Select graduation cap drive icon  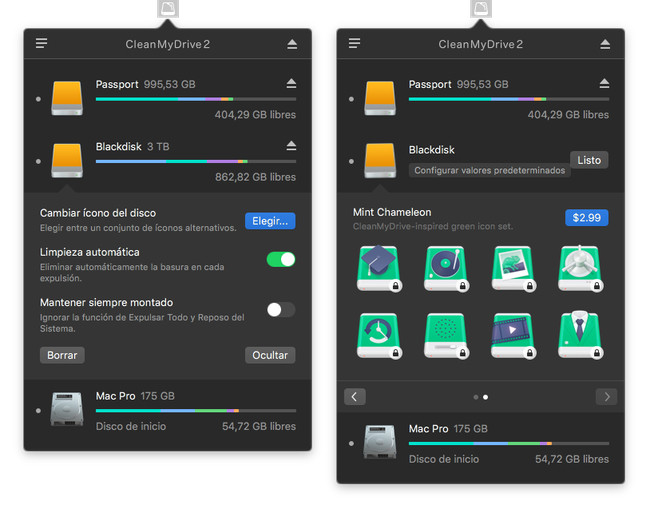(379, 268)
